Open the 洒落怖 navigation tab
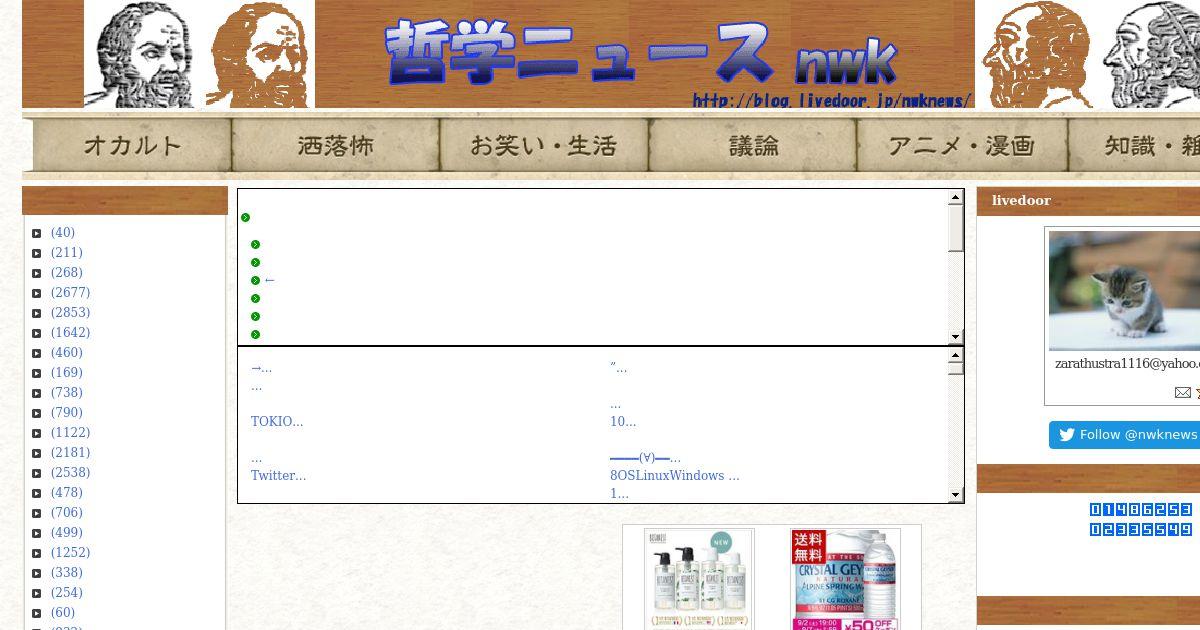 coord(336,146)
